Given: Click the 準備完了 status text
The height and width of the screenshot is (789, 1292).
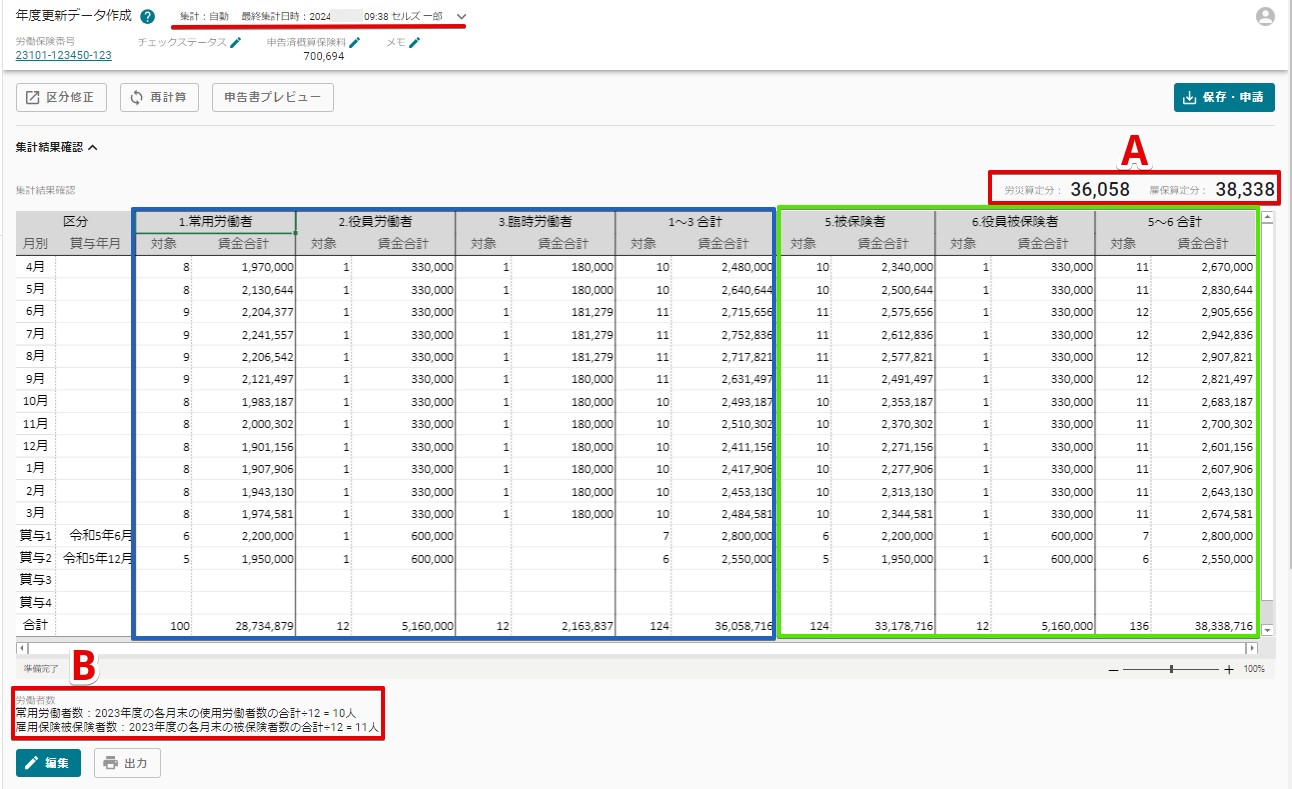Looking at the screenshot, I should 42,667.
